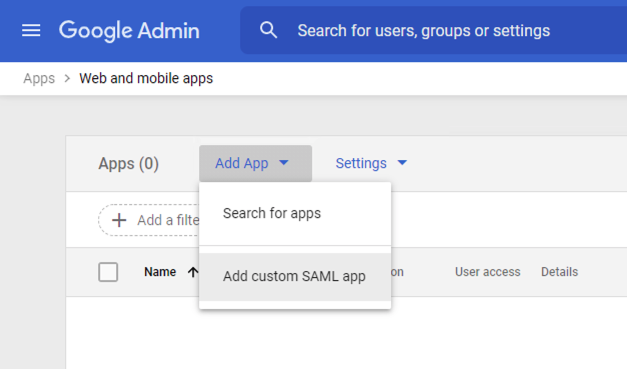Open the hamburger main menu
This screenshot has height=369, width=627.
tap(31, 30)
